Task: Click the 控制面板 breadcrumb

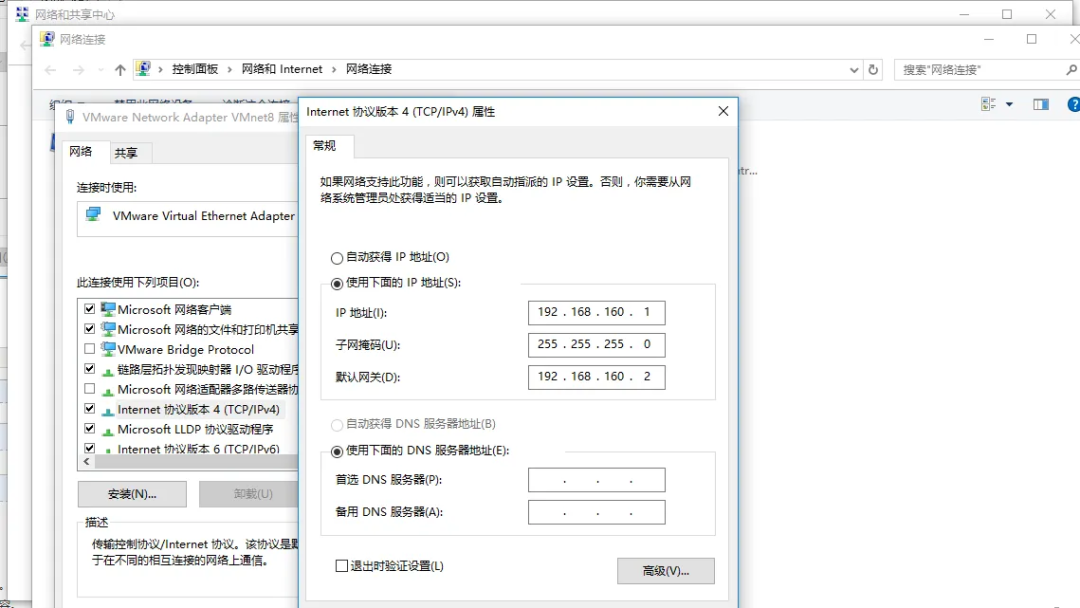Action: tap(195, 69)
